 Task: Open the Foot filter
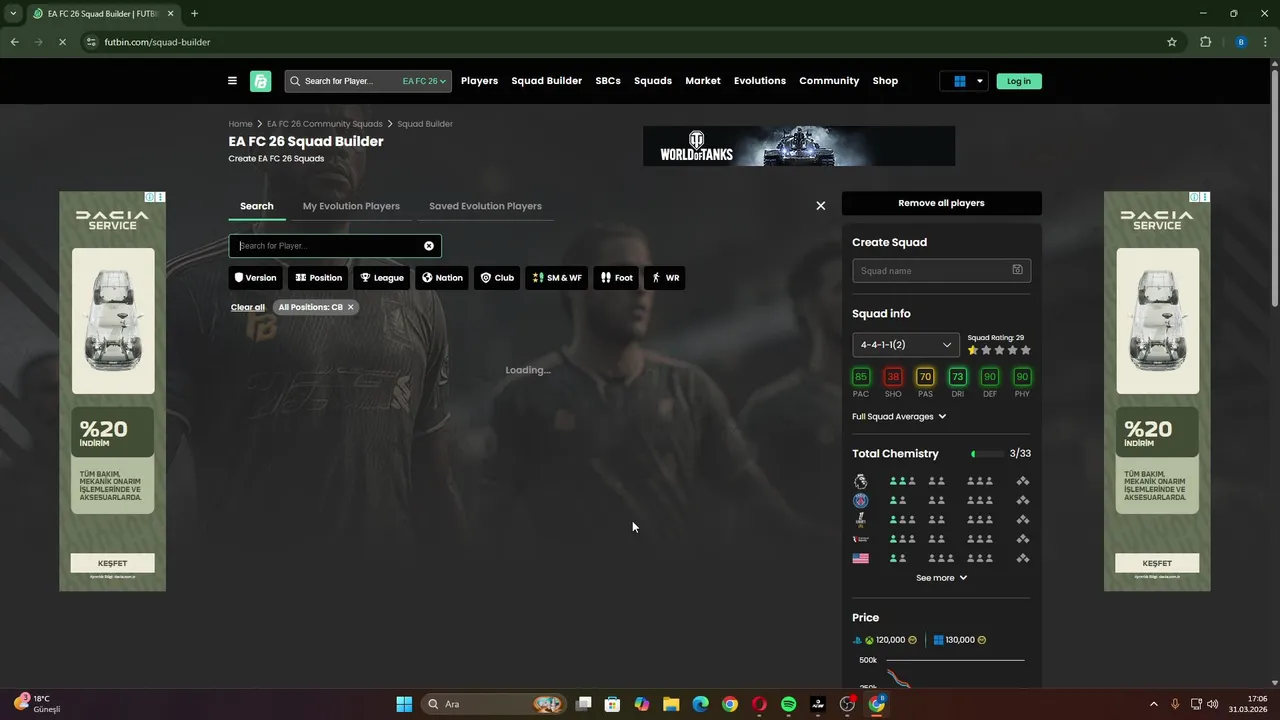click(616, 278)
